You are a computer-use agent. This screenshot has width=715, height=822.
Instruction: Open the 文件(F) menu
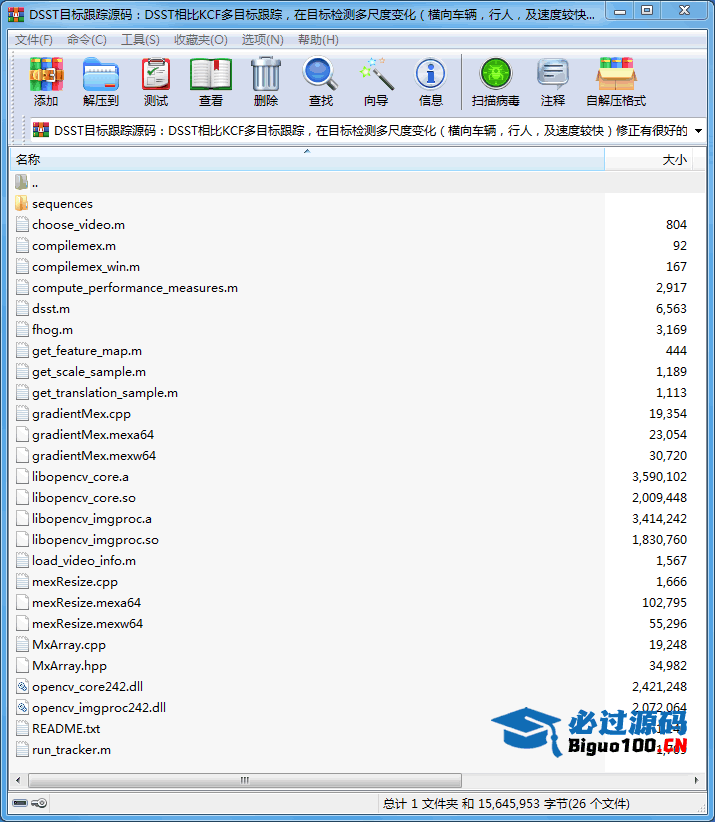coord(34,40)
